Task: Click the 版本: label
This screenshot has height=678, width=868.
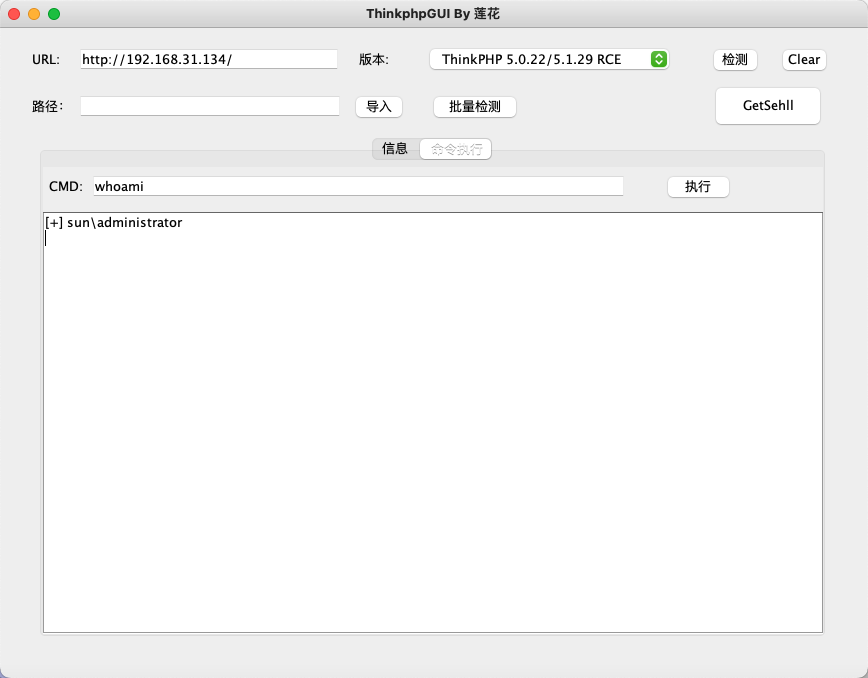Action: pyautogui.click(x=374, y=59)
